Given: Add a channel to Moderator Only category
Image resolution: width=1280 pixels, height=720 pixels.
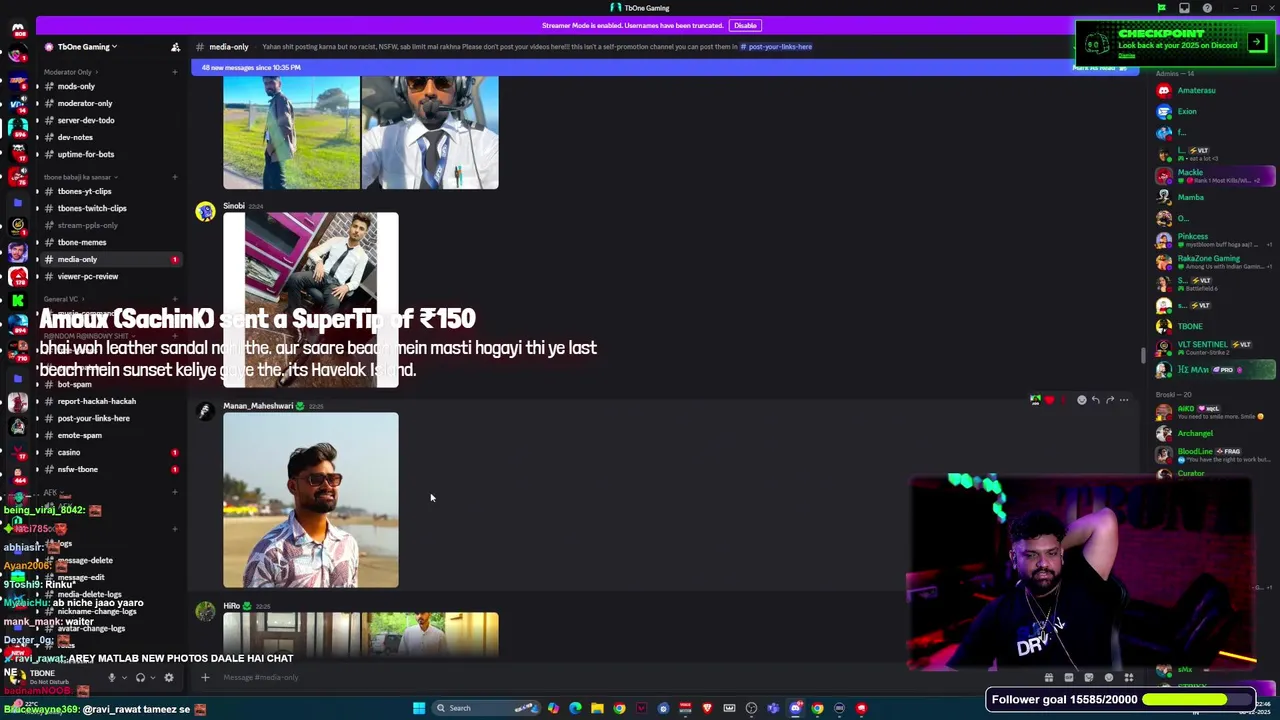Looking at the screenshot, I should pyautogui.click(x=175, y=72).
